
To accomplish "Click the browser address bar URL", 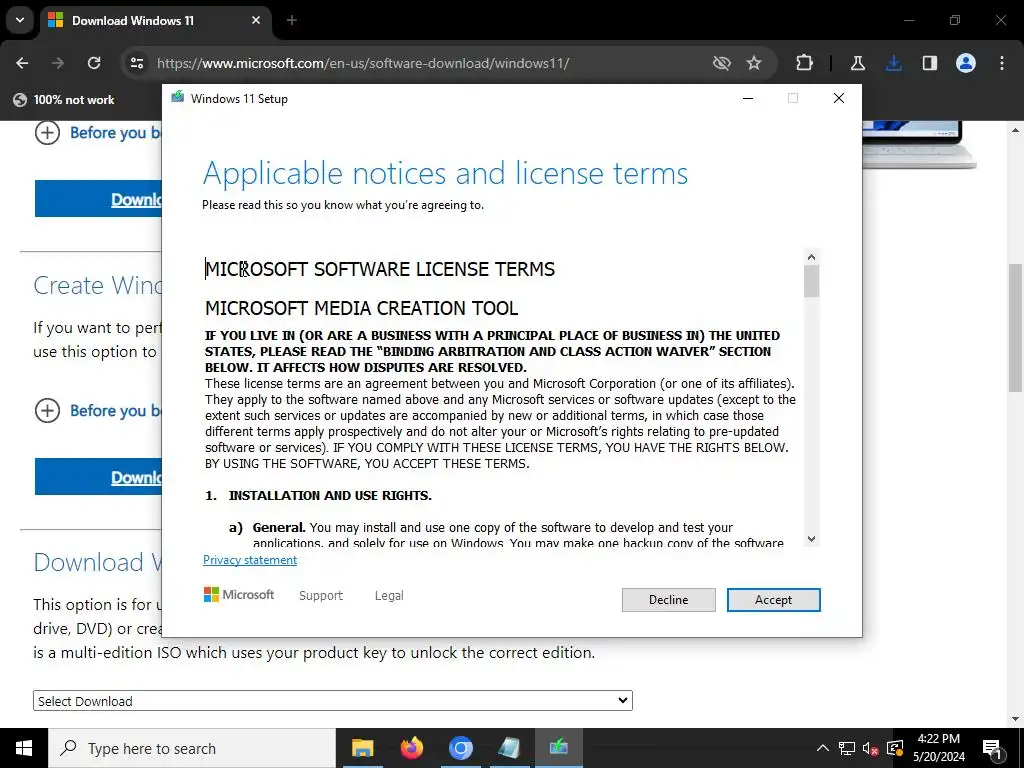I will point(363,63).
